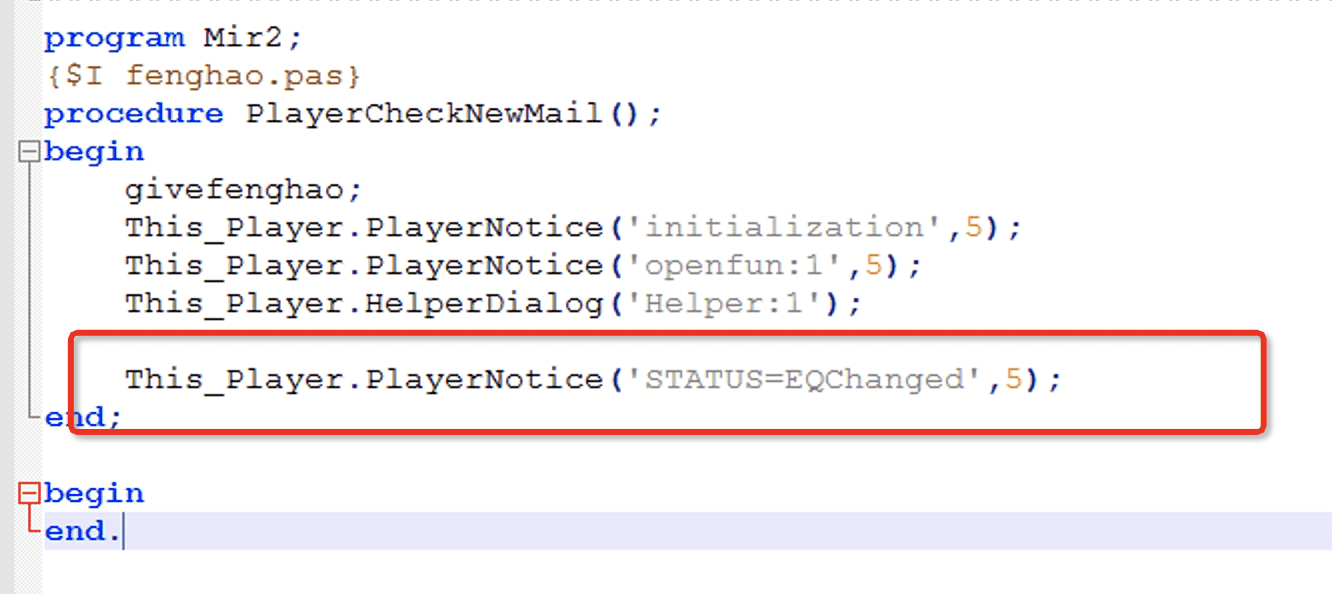Click the 'initialization' string literal
This screenshot has height=594, width=1332.
coord(785,228)
